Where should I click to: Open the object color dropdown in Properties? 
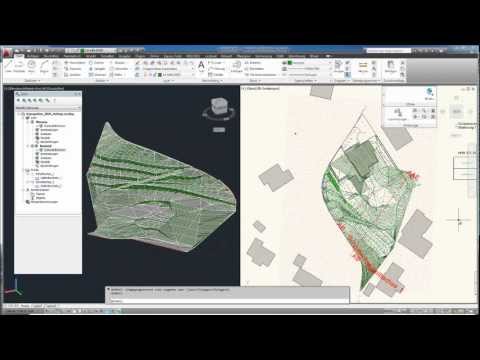(308, 63)
